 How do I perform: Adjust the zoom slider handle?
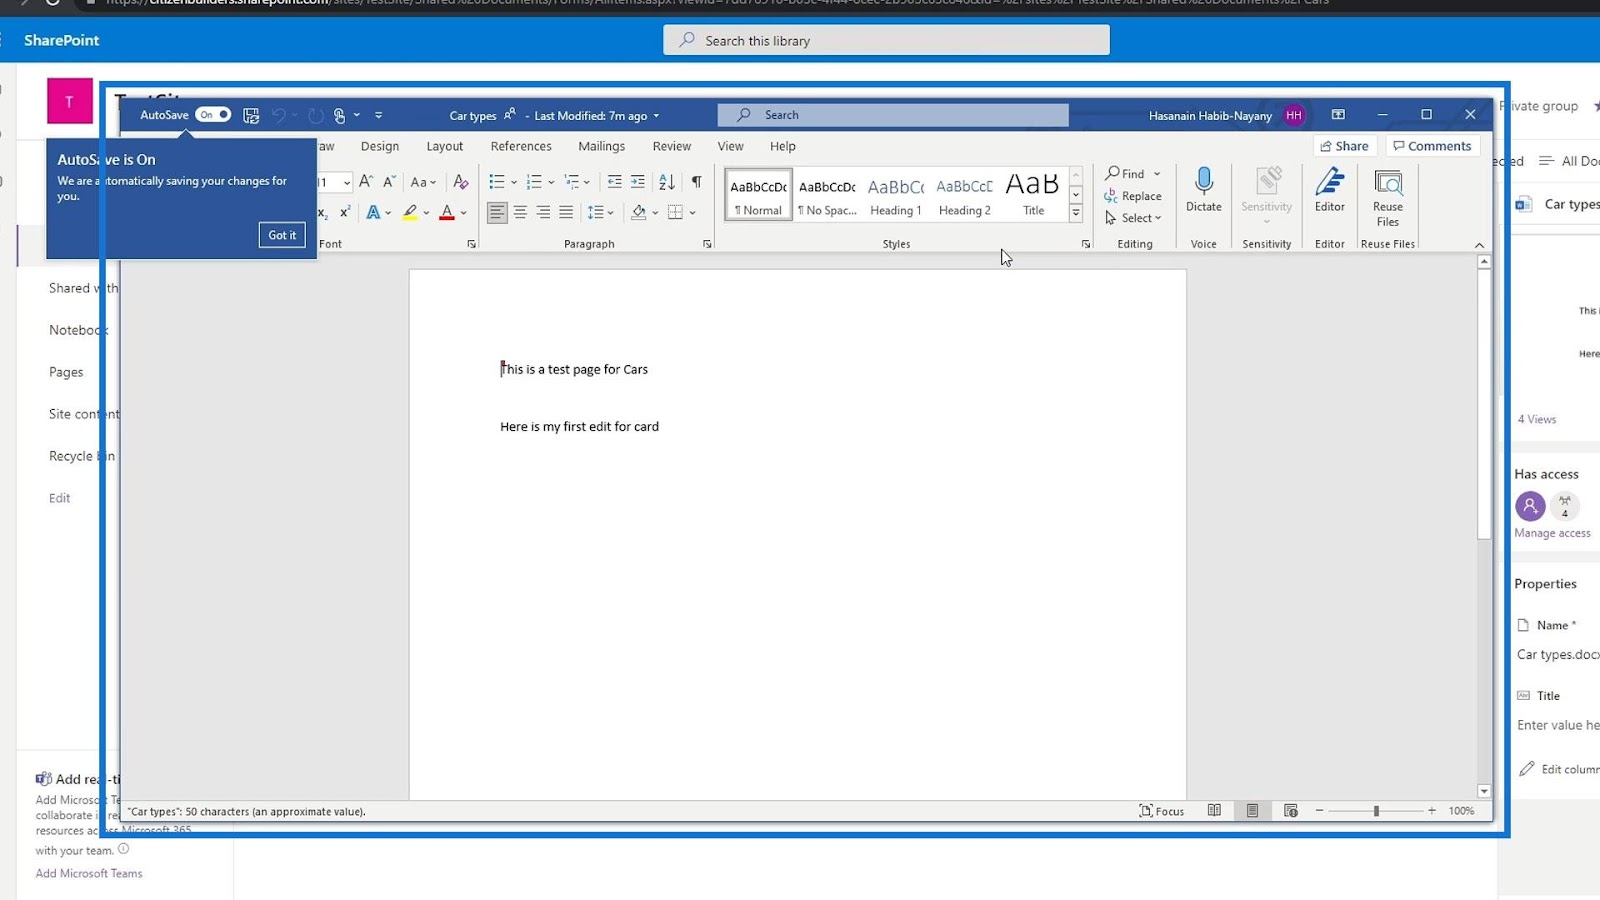(1376, 811)
